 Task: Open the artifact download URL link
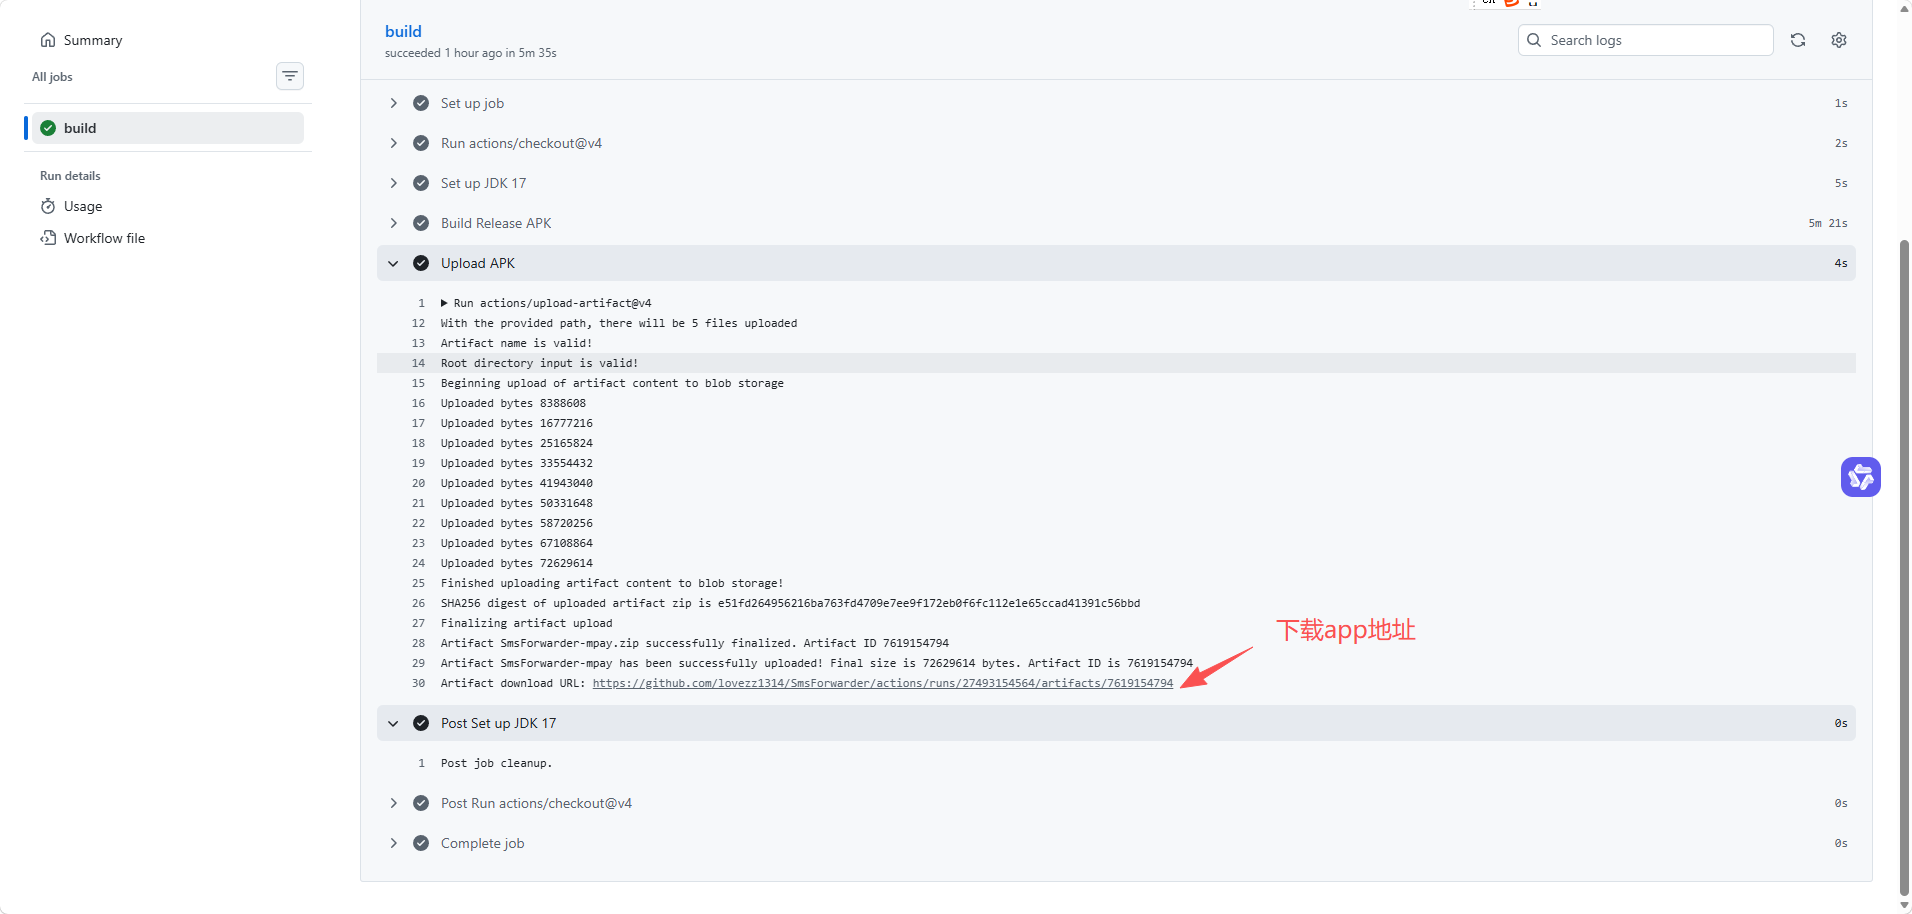click(x=882, y=683)
